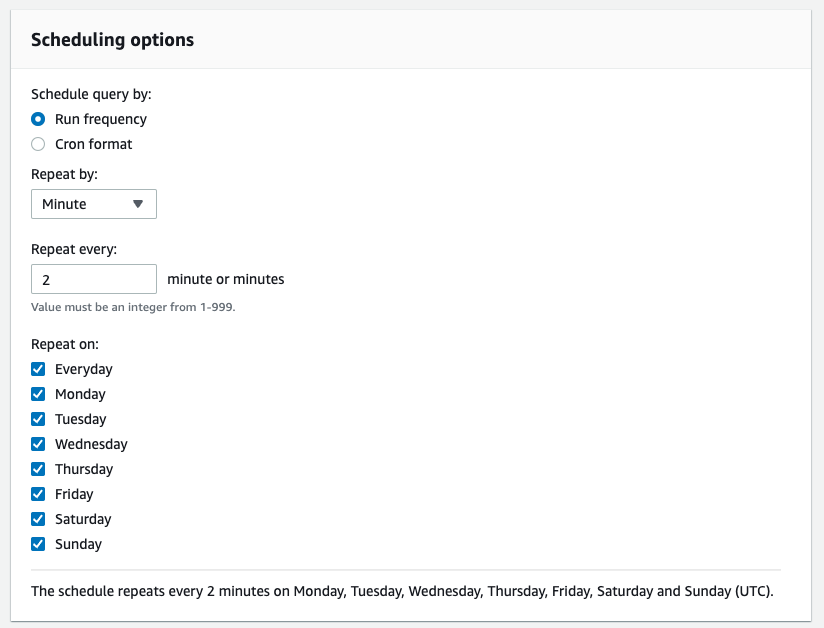This screenshot has height=628, width=824.
Task: Uncheck the Everyday checkbox
Action: pyautogui.click(x=38, y=369)
